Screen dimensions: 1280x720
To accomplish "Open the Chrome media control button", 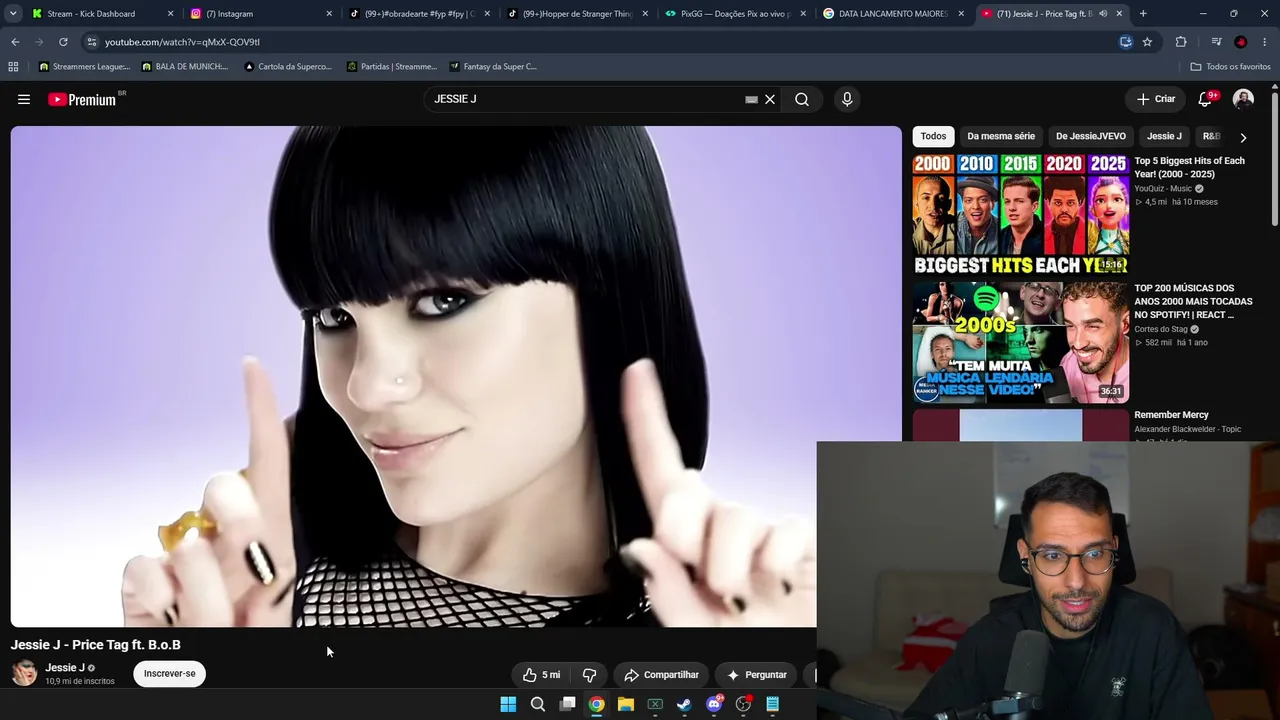I will point(1216,42).
